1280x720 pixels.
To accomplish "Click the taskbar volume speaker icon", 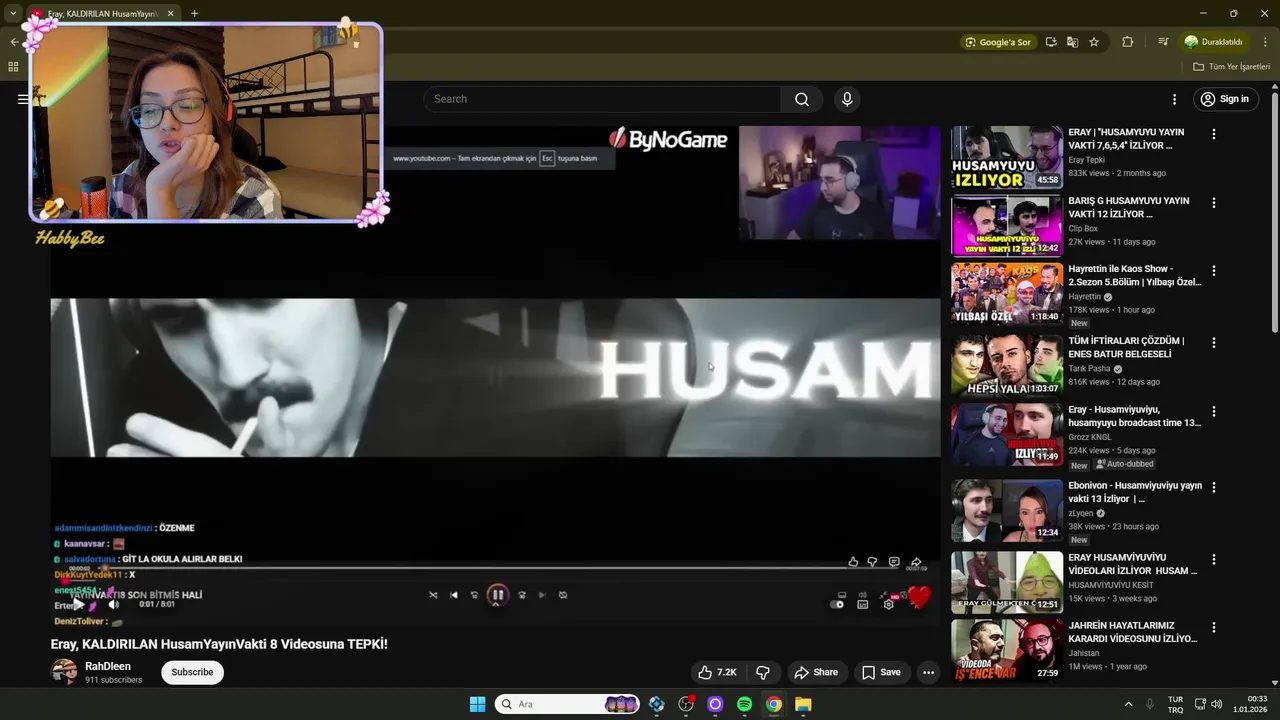I will (x=1217, y=704).
